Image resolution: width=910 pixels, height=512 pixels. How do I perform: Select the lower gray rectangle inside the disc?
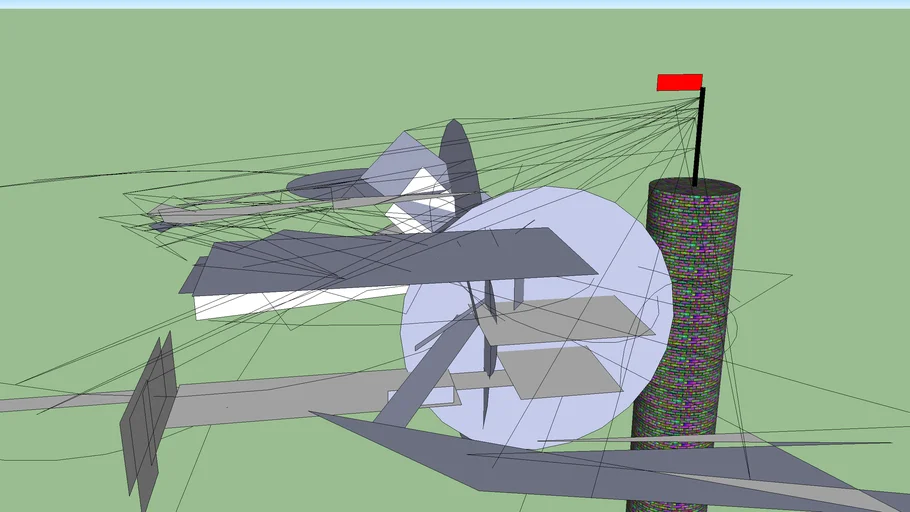pos(560,373)
